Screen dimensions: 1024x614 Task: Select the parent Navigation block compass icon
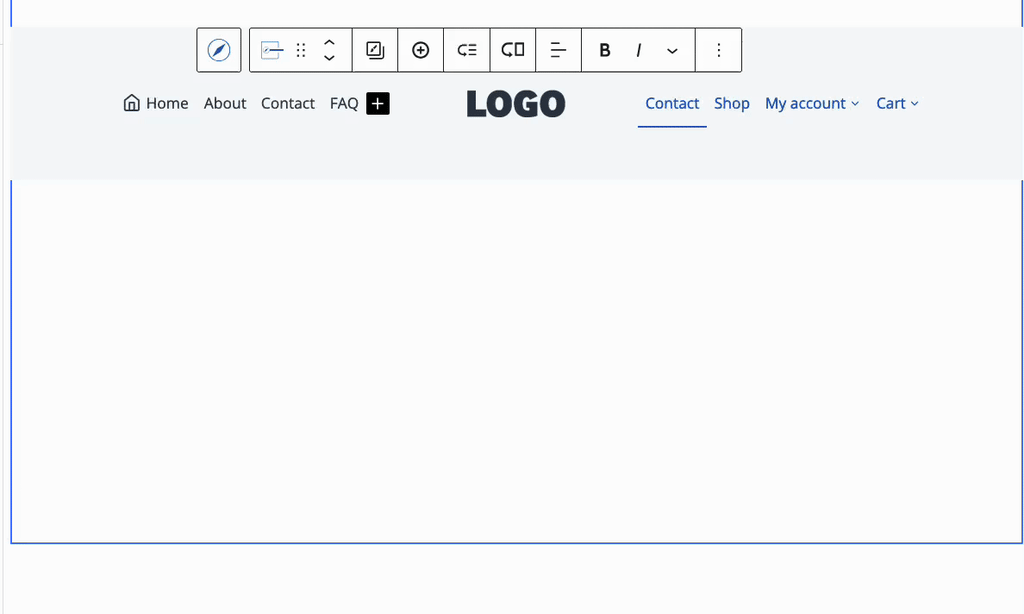click(x=219, y=50)
